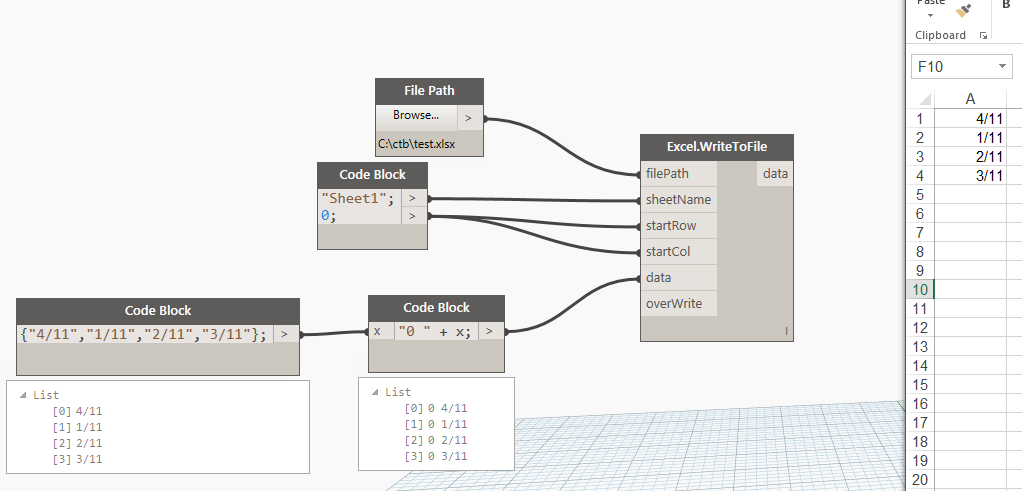Select column A header in Excel
This screenshot has width=1022, height=491.
tap(971, 99)
